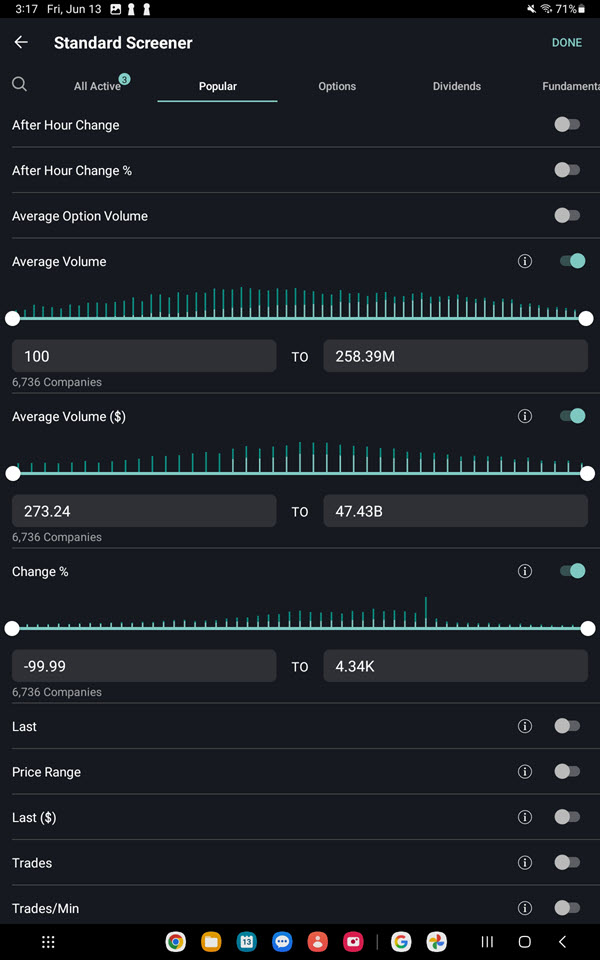Click the Average Volume ($) left slider handle

(12, 473)
